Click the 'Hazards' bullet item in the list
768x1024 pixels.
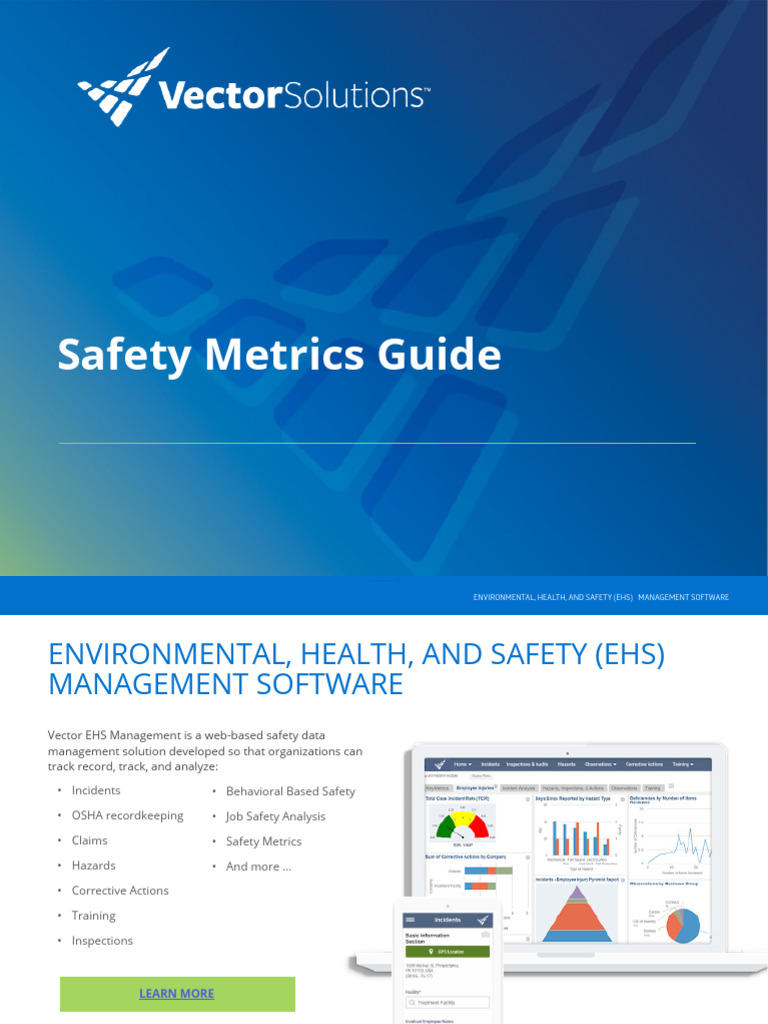[x=93, y=865]
